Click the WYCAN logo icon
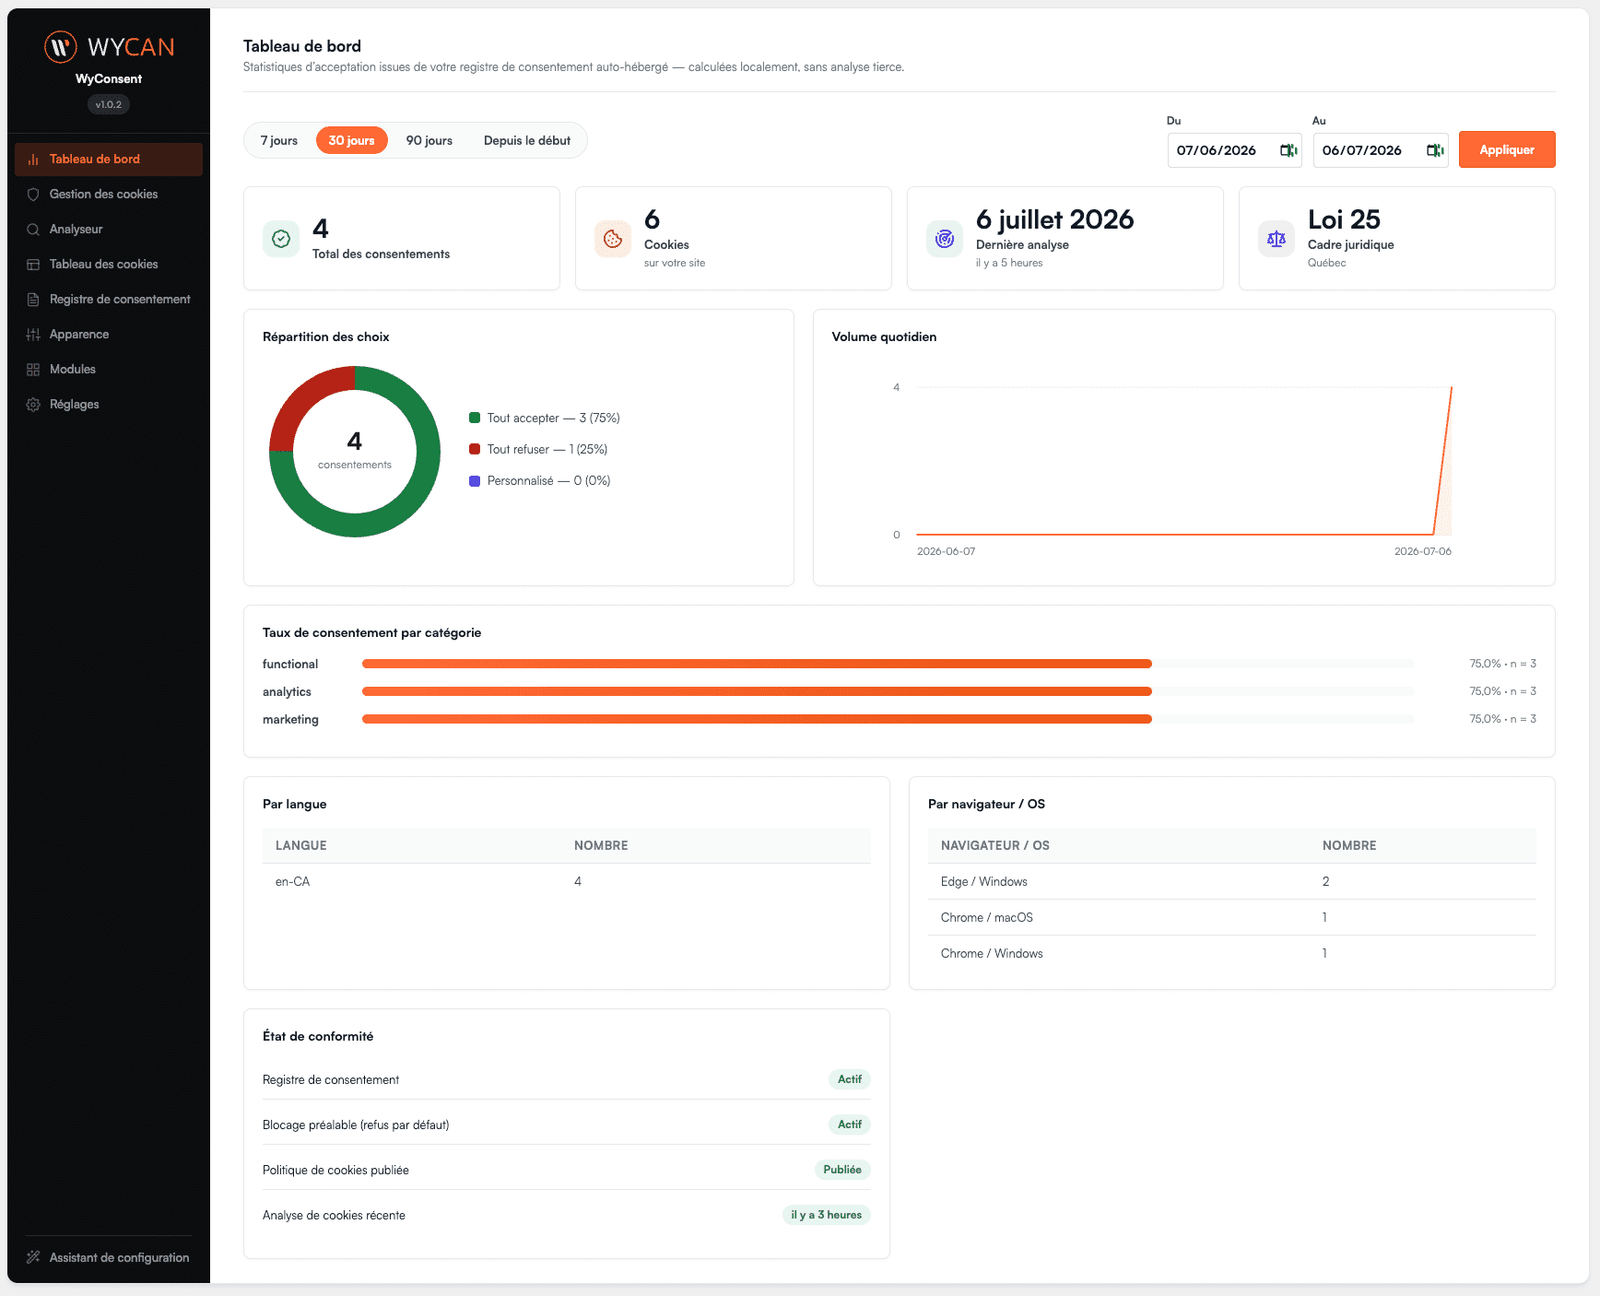This screenshot has height=1296, width=1600. click(x=61, y=46)
